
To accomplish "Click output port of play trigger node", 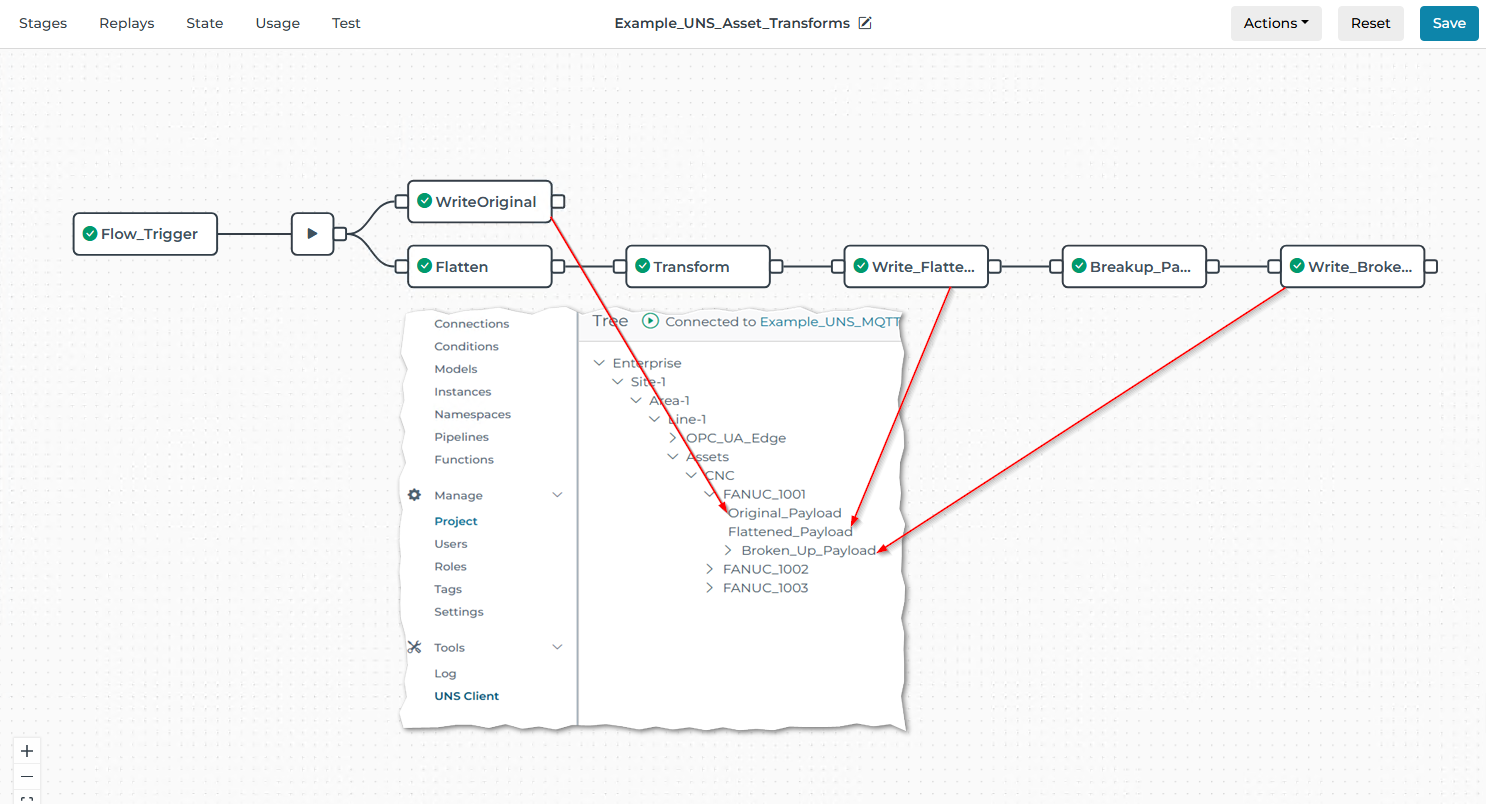I will pyautogui.click(x=340, y=234).
